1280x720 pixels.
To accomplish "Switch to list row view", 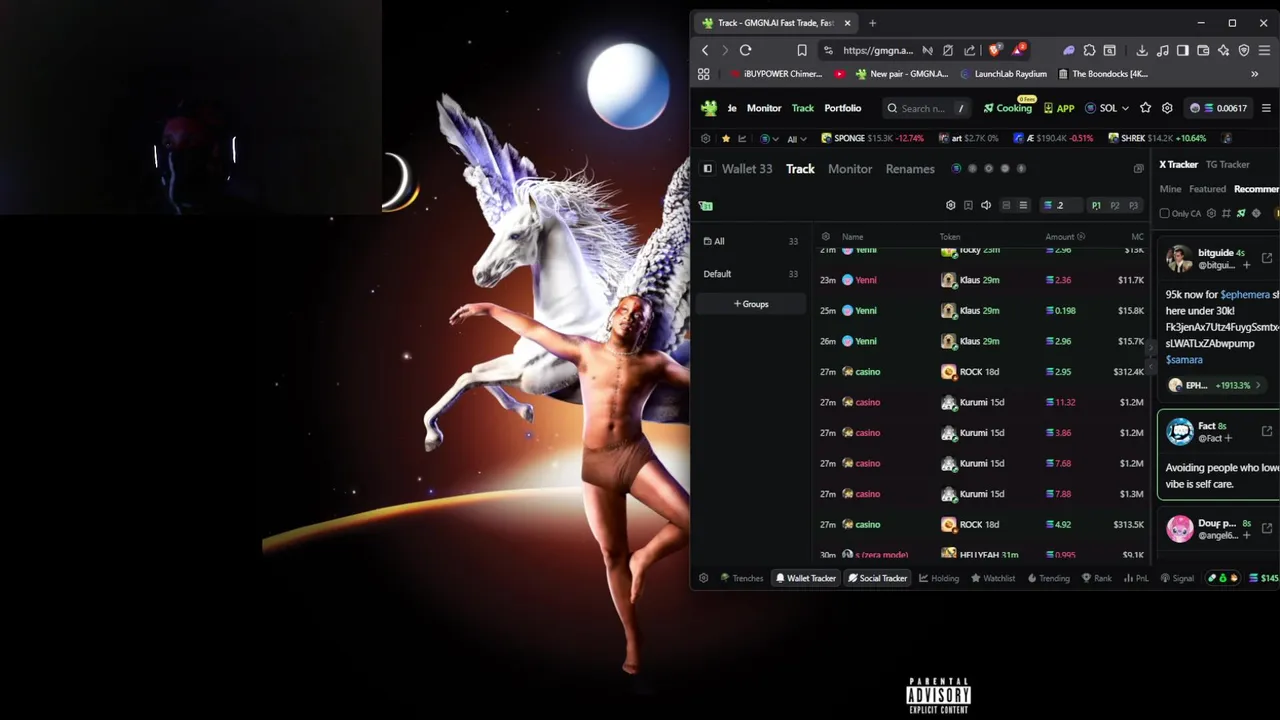I will (1023, 205).
